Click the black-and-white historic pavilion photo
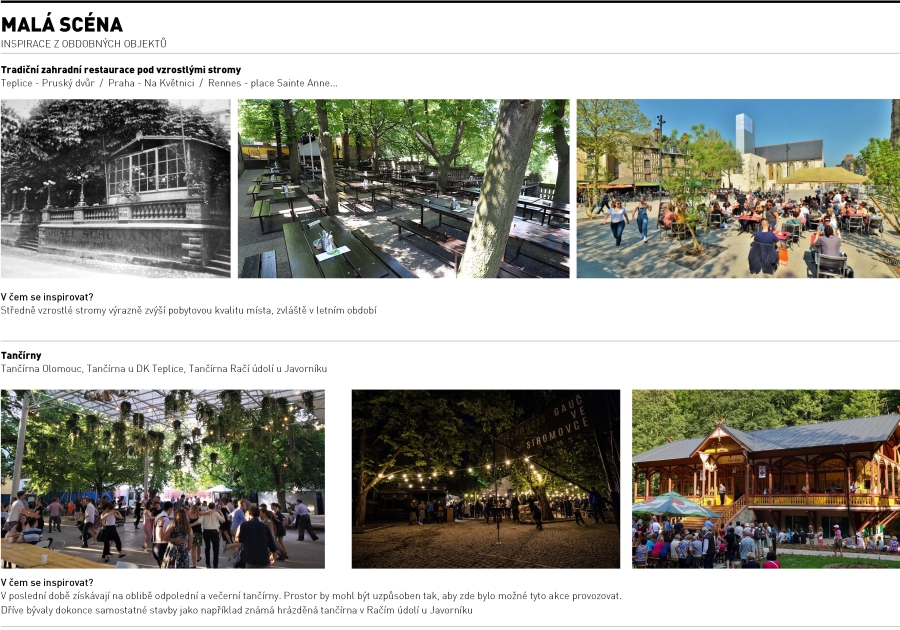 pyautogui.click(x=115, y=188)
